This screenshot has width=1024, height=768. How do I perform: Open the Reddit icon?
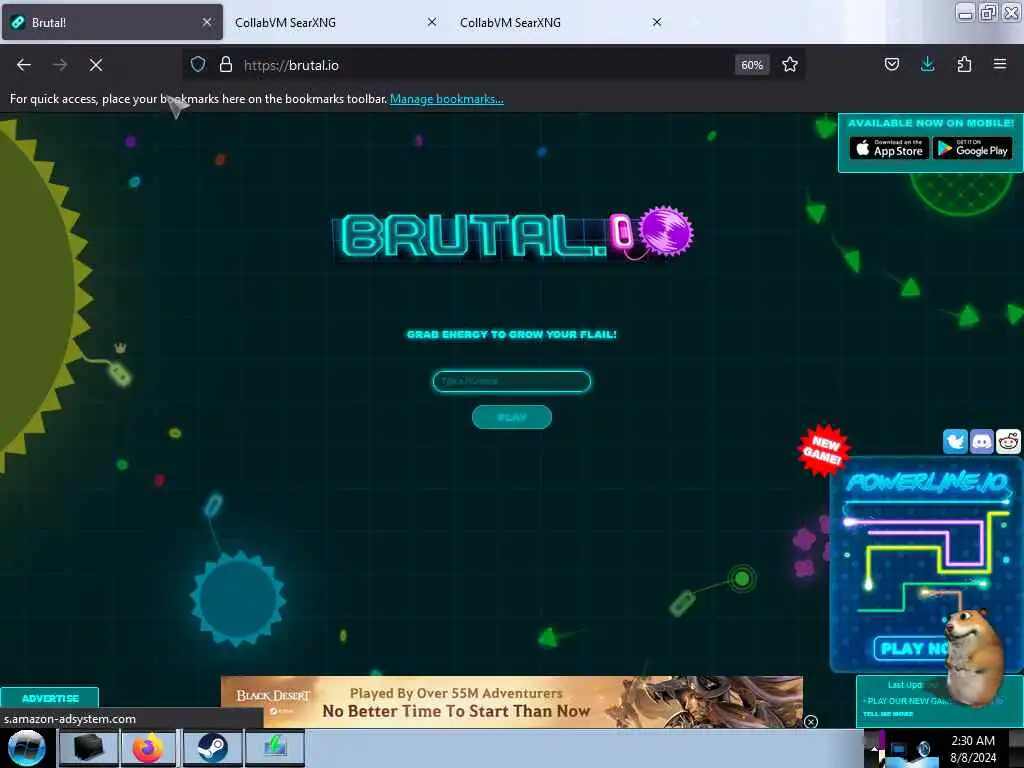point(1008,441)
